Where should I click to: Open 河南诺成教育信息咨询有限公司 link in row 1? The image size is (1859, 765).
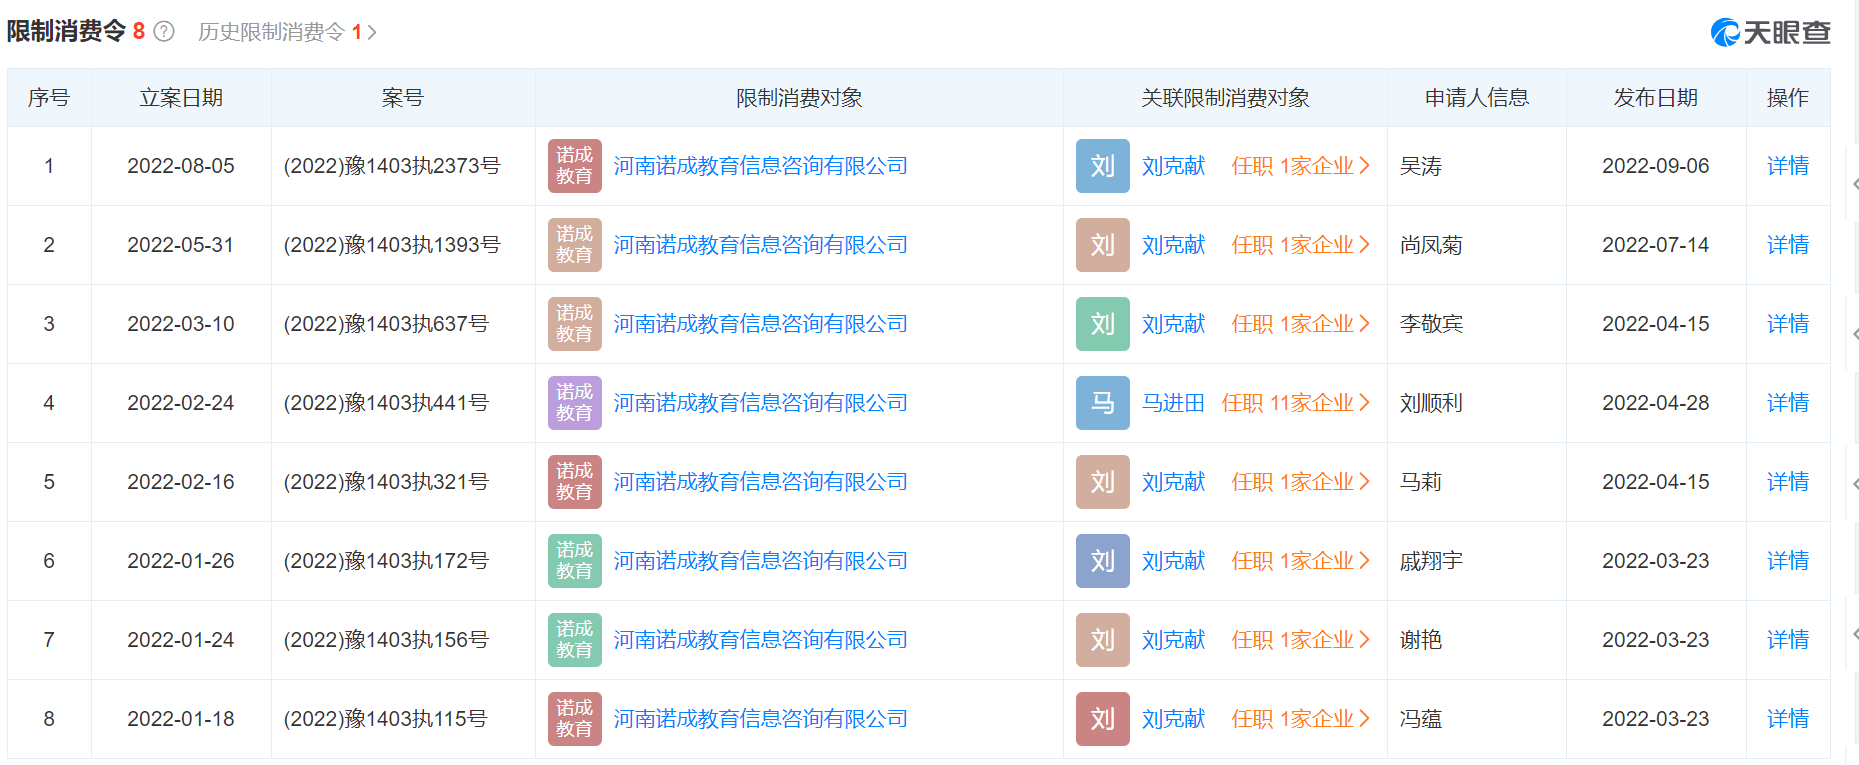(761, 166)
